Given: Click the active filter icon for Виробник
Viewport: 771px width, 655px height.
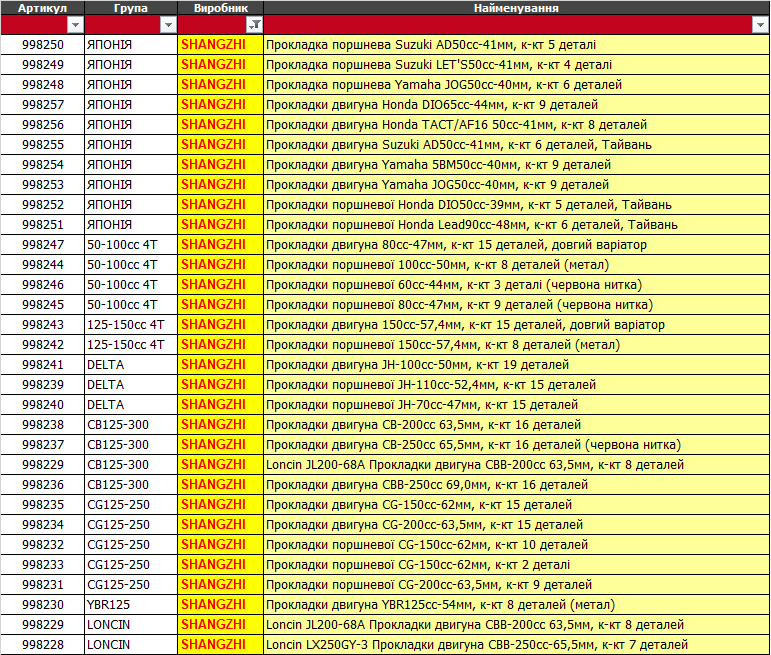Looking at the screenshot, I should click(x=254, y=25).
